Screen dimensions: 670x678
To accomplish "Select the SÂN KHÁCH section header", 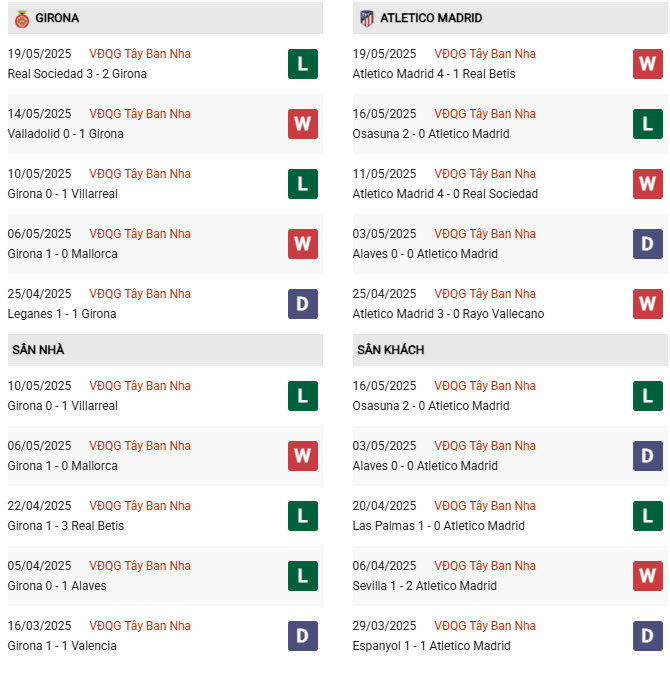I will [390, 350].
